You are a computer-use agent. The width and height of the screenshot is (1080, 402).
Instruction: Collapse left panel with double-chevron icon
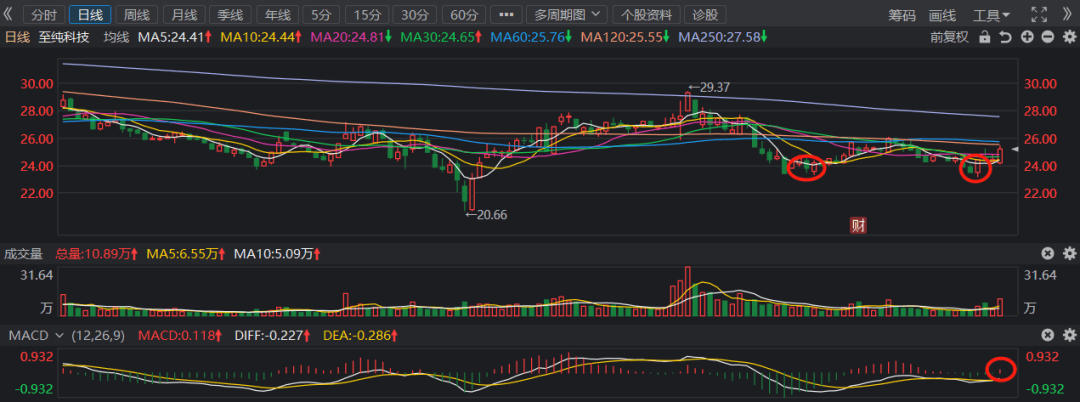tap(11, 15)
